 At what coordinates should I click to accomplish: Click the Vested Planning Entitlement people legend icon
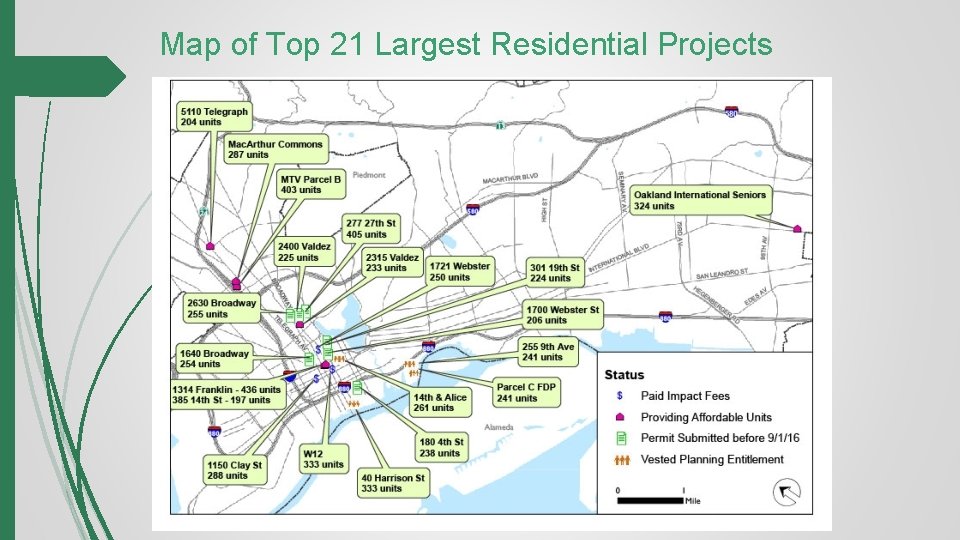[622, 460]
